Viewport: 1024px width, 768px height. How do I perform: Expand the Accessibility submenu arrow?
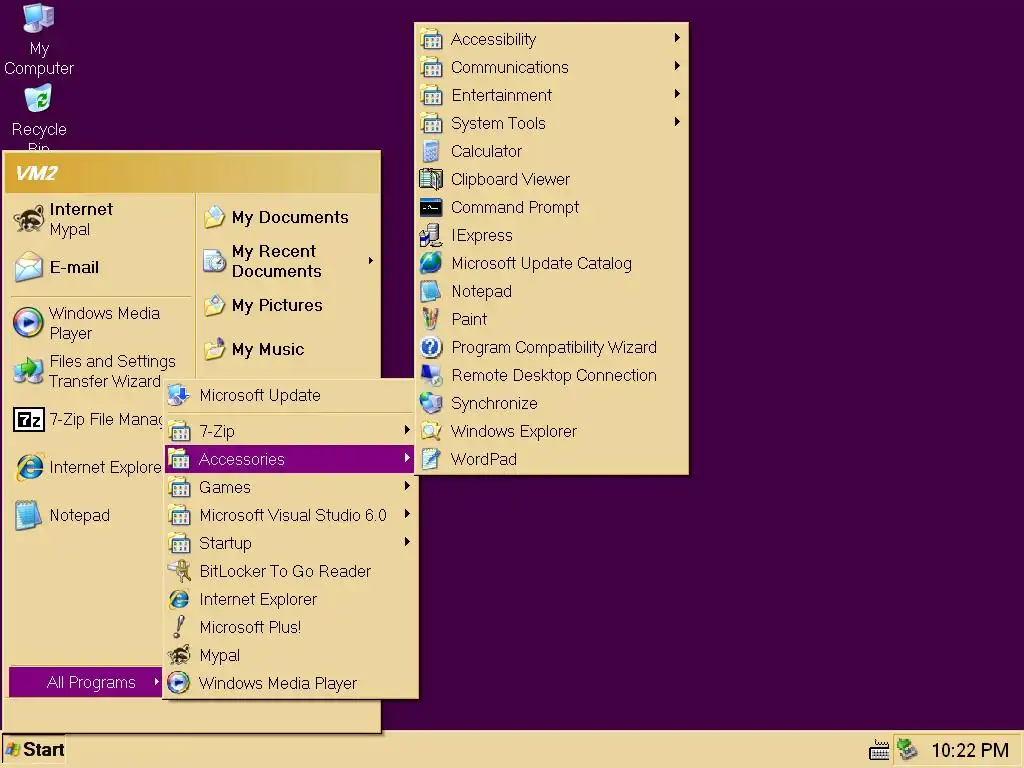pyautogui.click(x=677, y=38)
